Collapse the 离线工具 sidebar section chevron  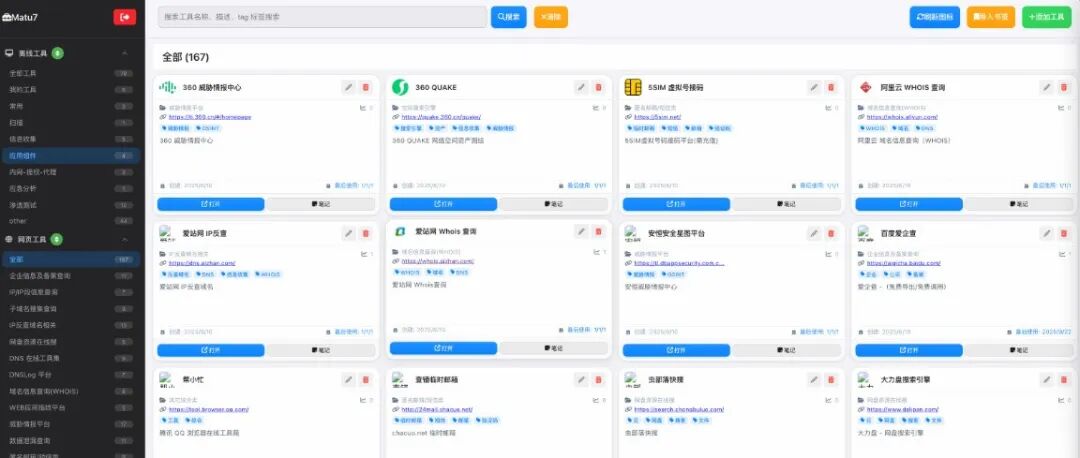(125, 53)
